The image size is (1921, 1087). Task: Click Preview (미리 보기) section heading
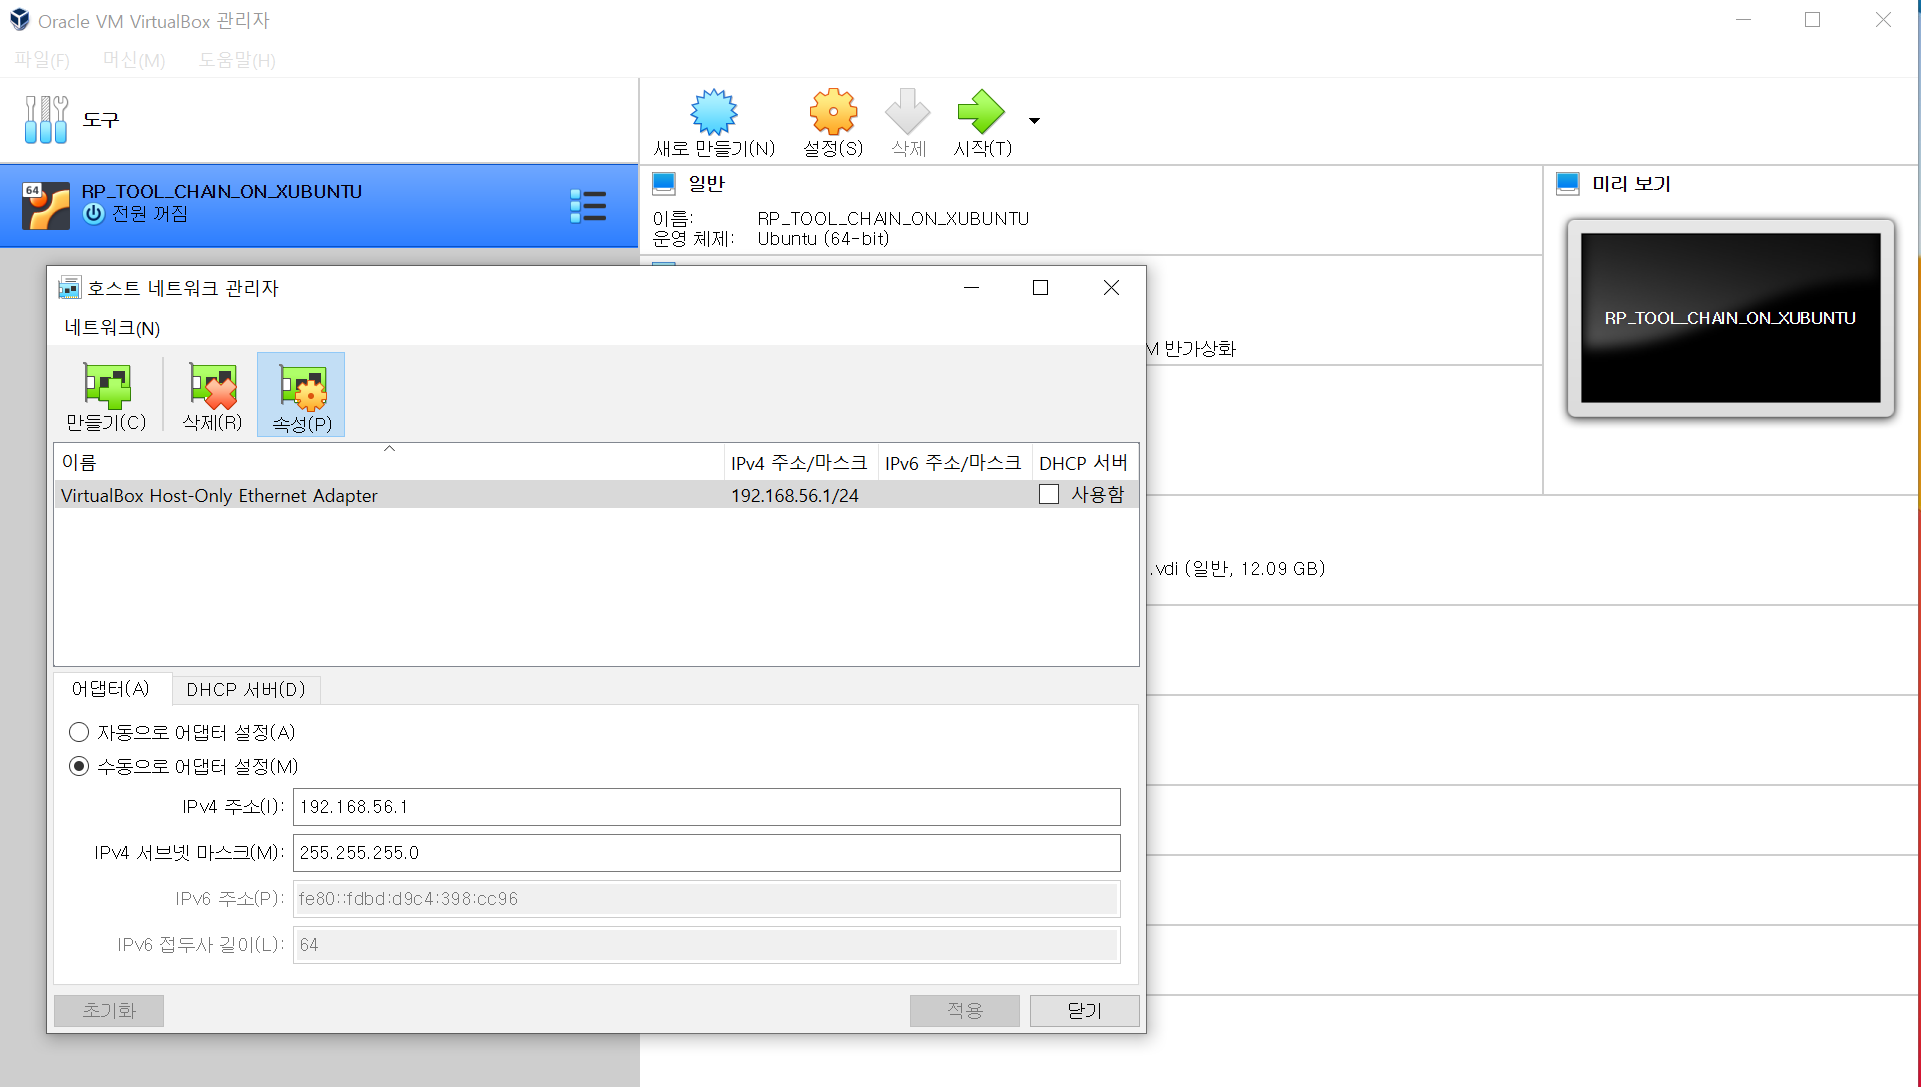click(x=1631, y=184)
